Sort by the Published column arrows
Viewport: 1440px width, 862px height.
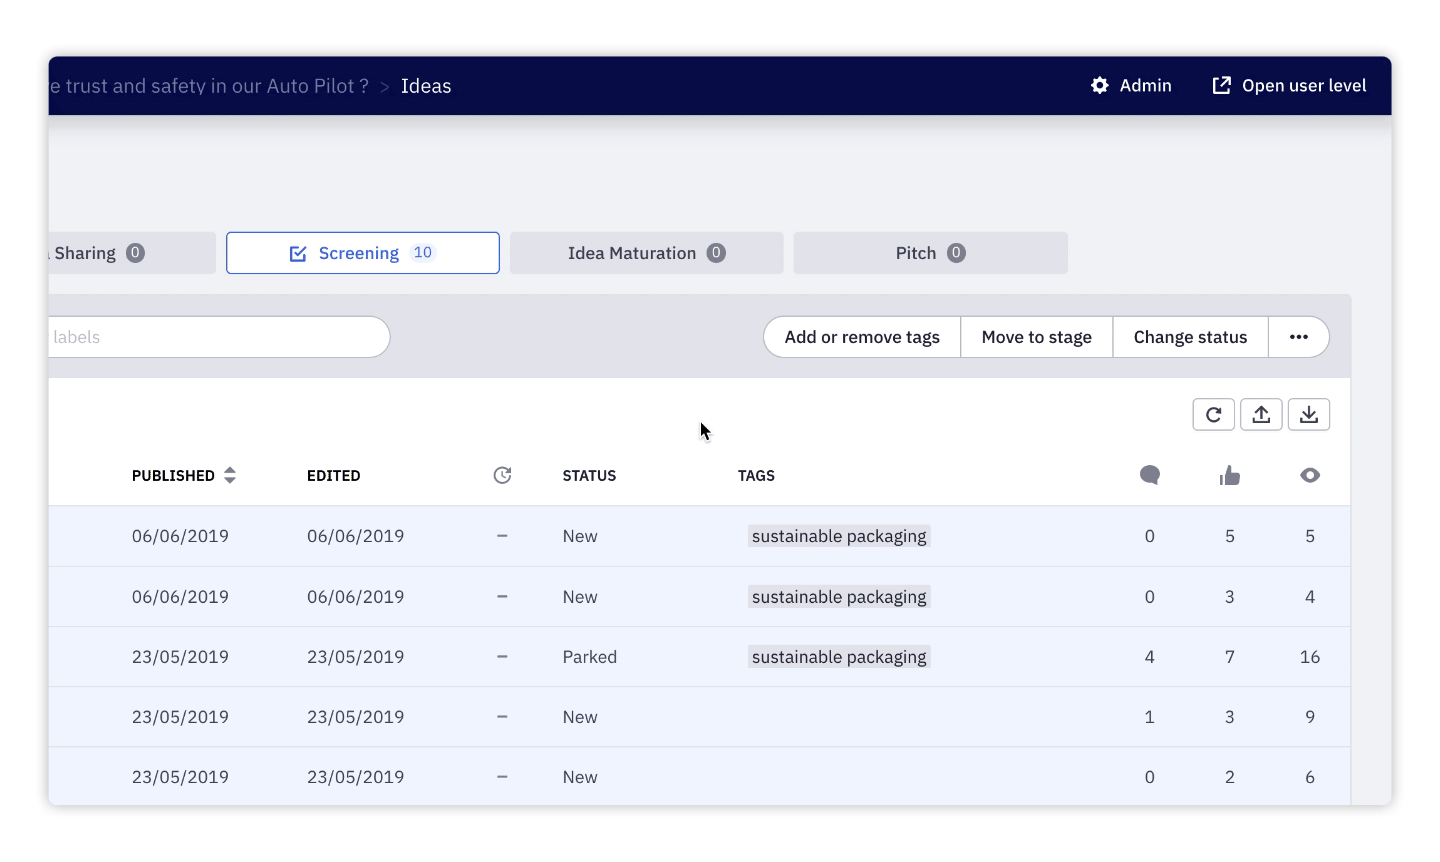click(230, 476)
